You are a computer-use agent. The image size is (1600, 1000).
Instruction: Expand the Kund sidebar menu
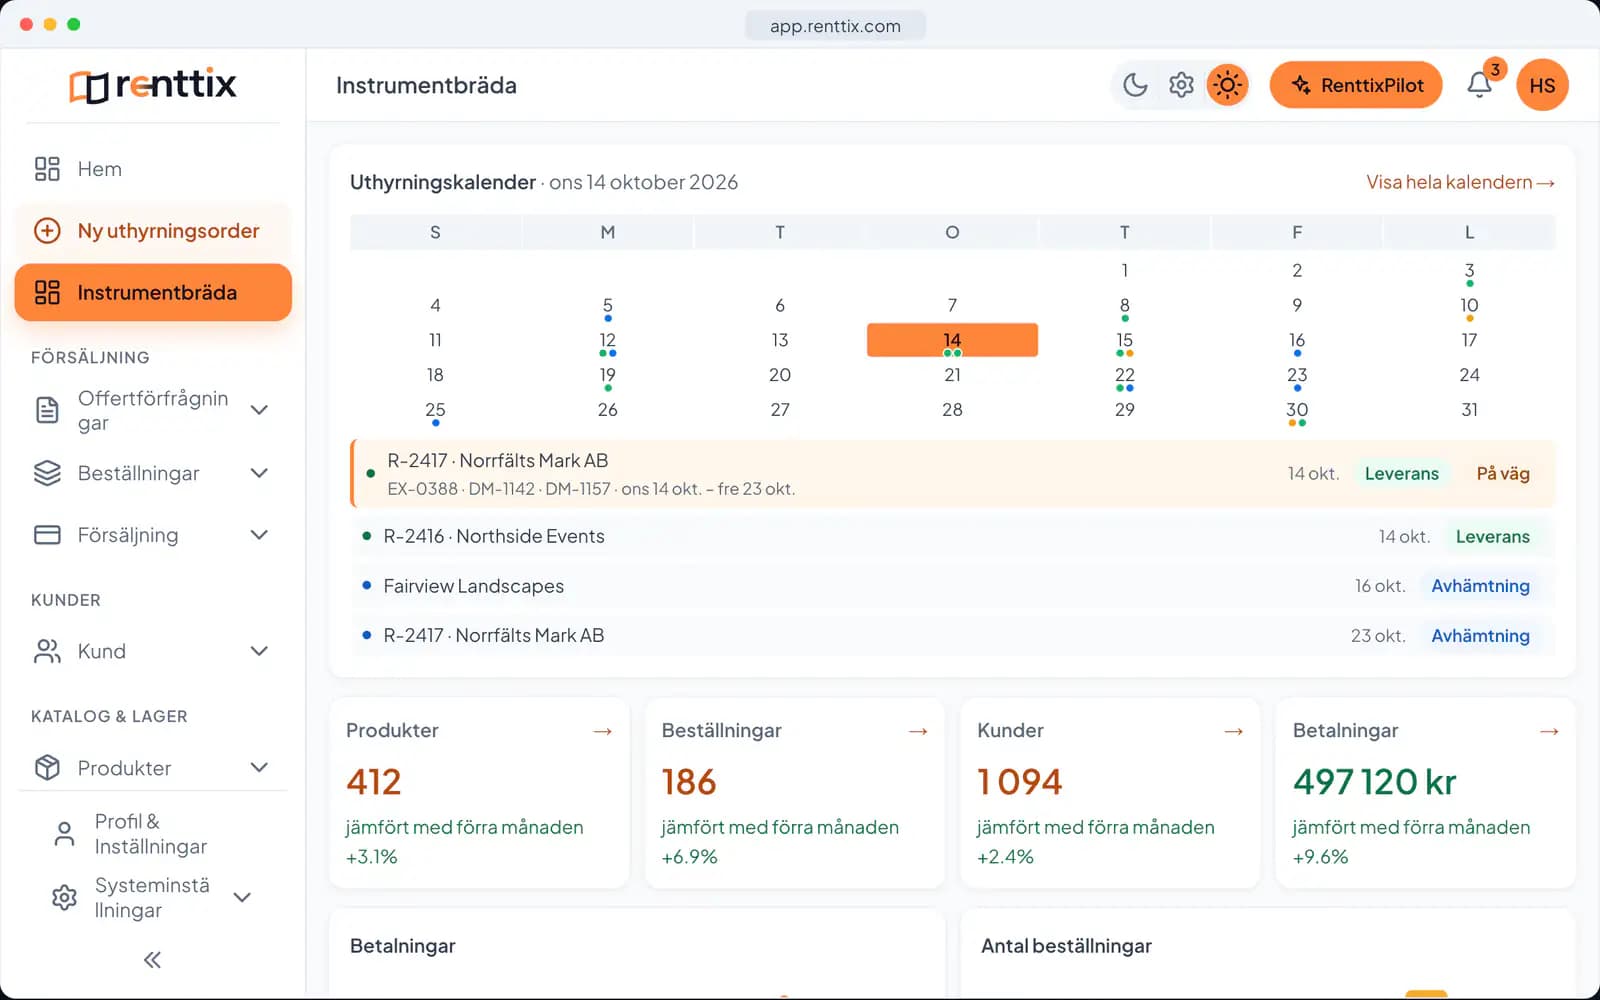(x=259, y=651)
